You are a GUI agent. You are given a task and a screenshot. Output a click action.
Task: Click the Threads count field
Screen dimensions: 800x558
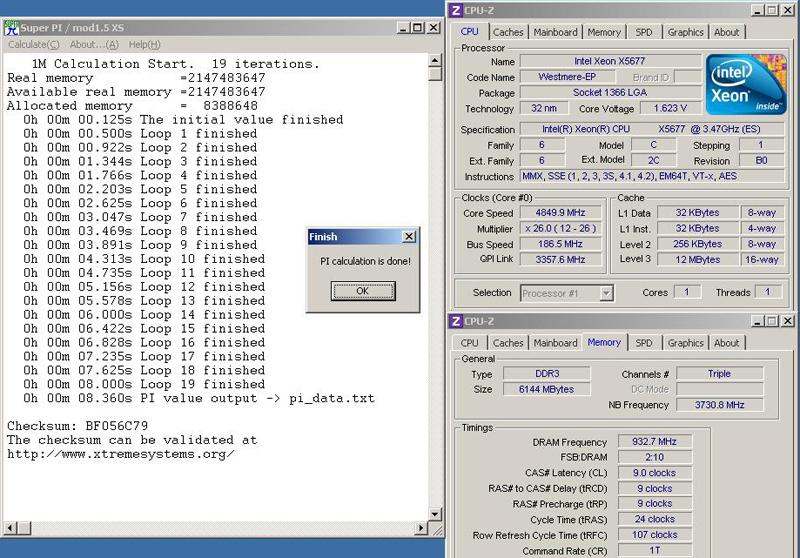point(767,292)
